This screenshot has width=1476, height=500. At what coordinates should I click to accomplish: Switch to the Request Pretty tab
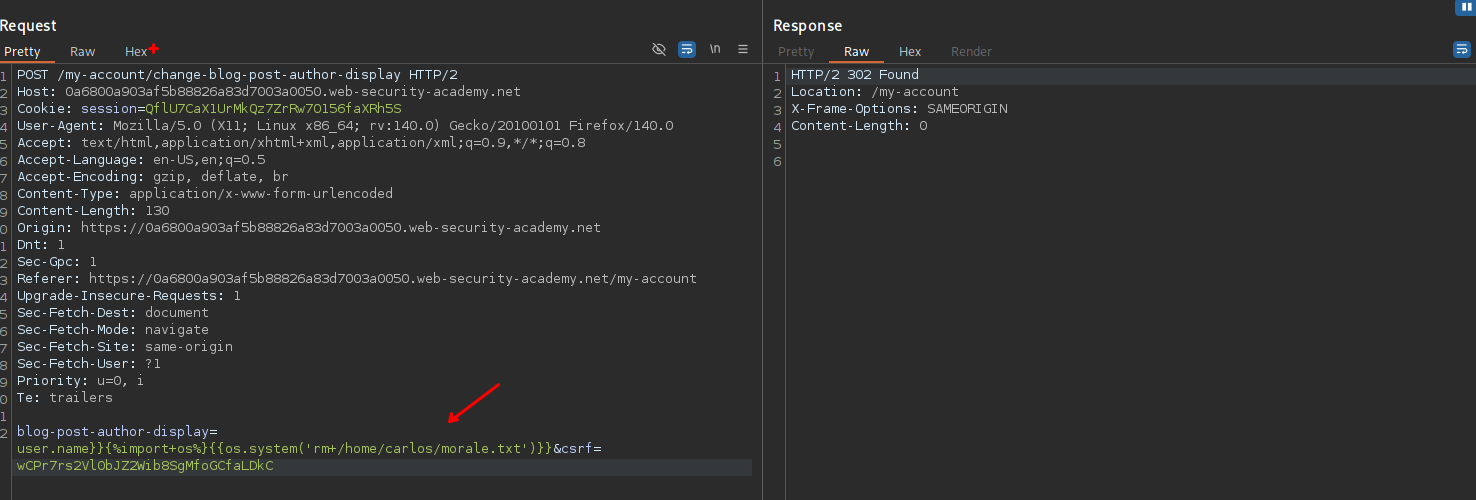tap(22, 51)
